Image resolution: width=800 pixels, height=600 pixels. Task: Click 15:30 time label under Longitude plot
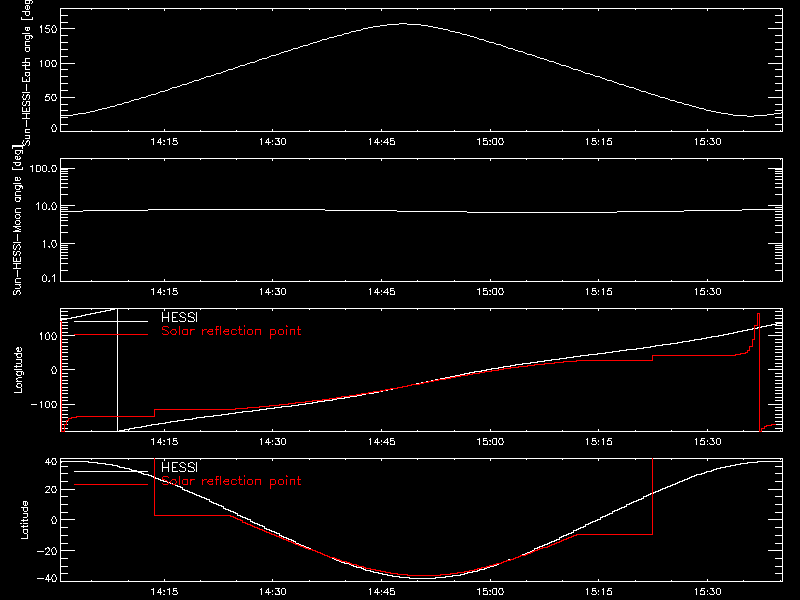pos(708,442)
